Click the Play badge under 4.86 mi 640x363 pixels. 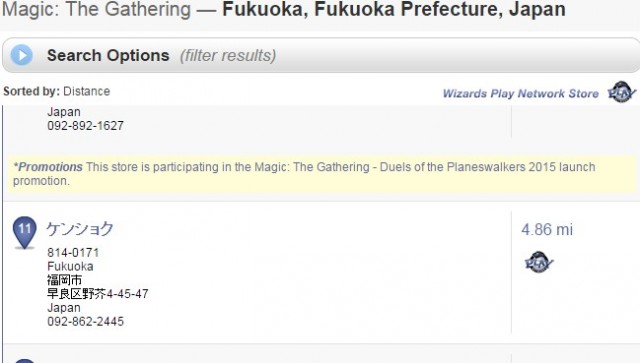539,262
